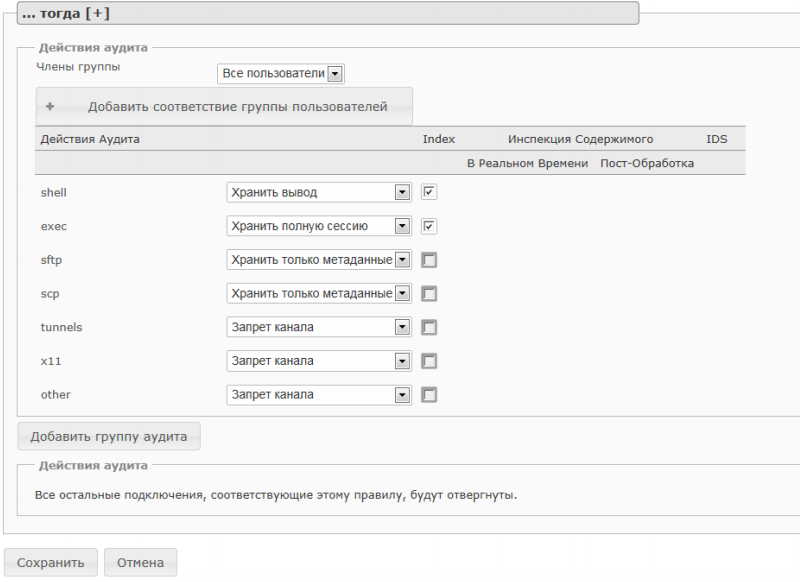800x582 pixels.
Task: Enable the Index checkbox for sftp
Action: [429, 260]
